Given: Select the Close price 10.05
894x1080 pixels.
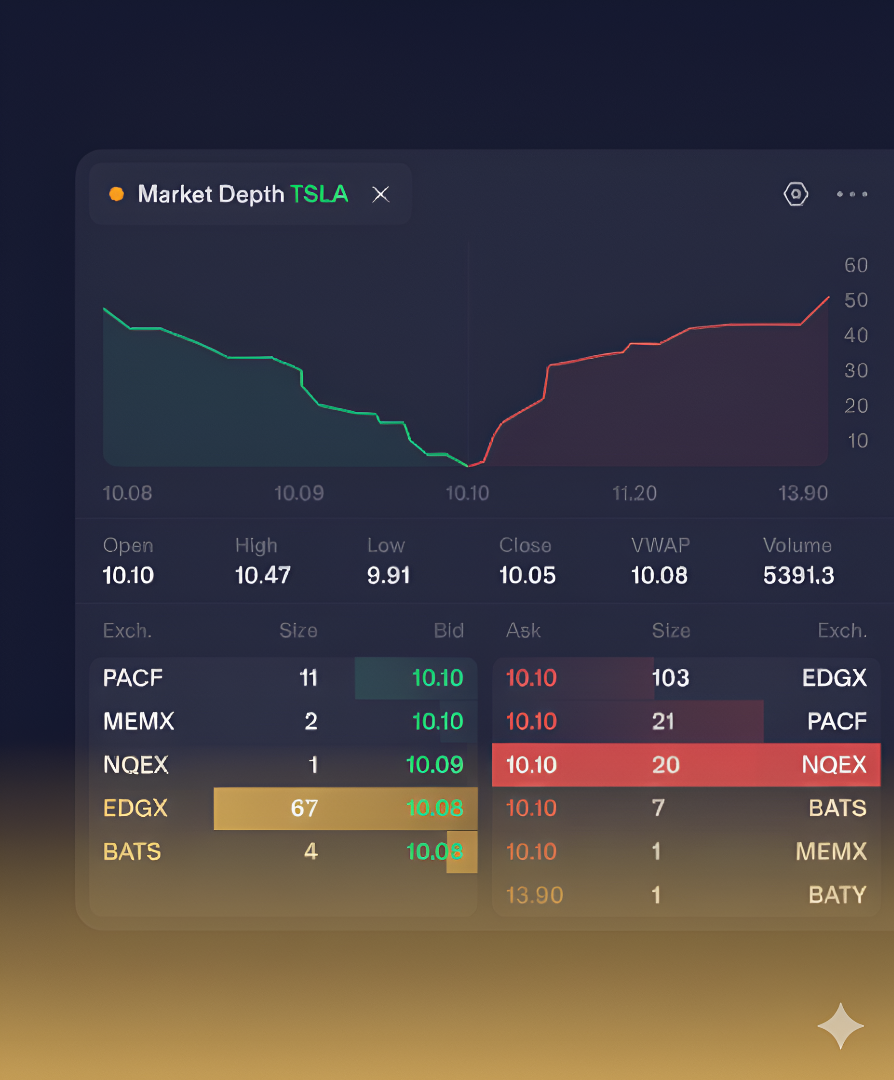Looking at the screenshot, I should (525, 575).
